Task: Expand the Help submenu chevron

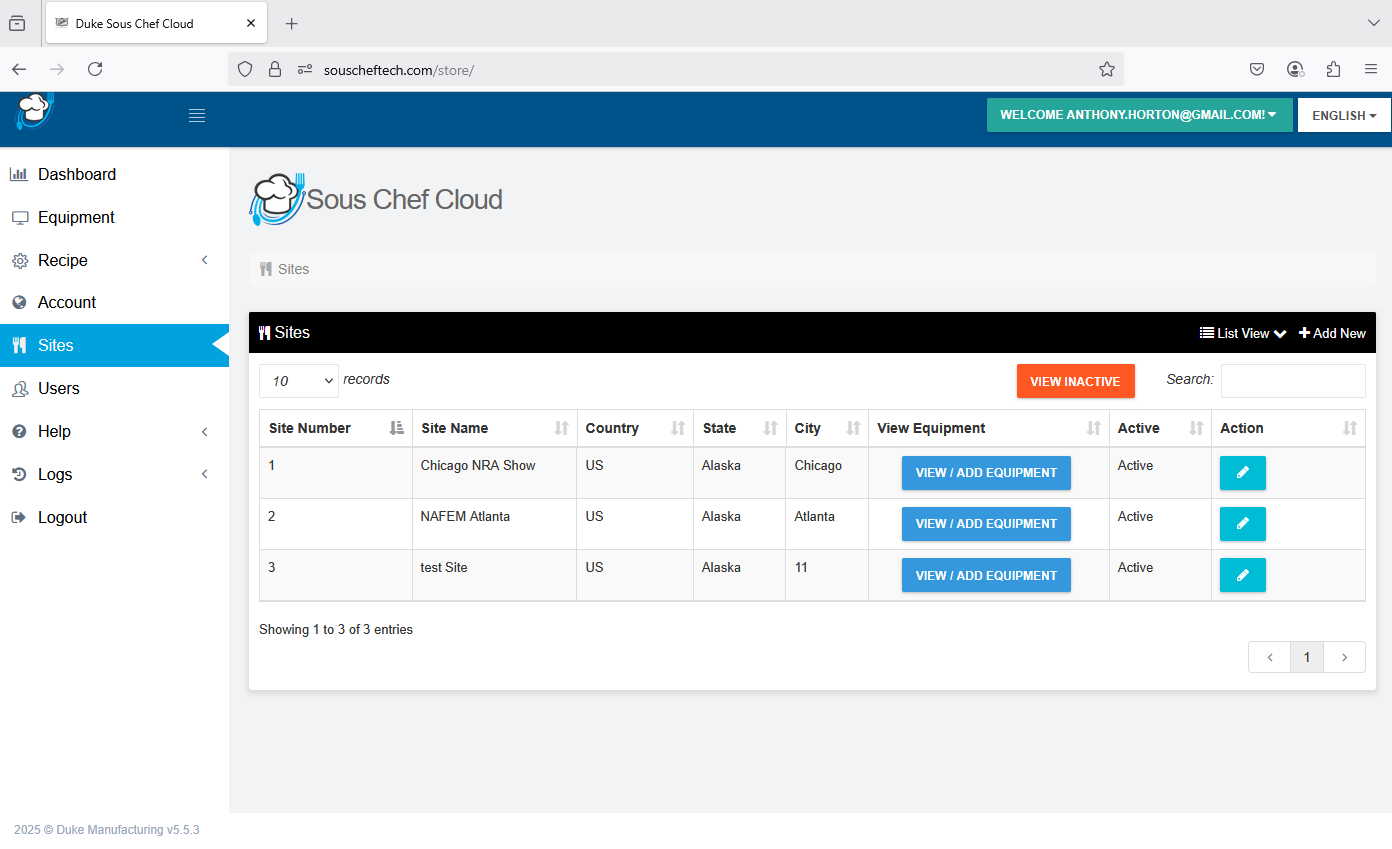Action: tap(205, 431)
